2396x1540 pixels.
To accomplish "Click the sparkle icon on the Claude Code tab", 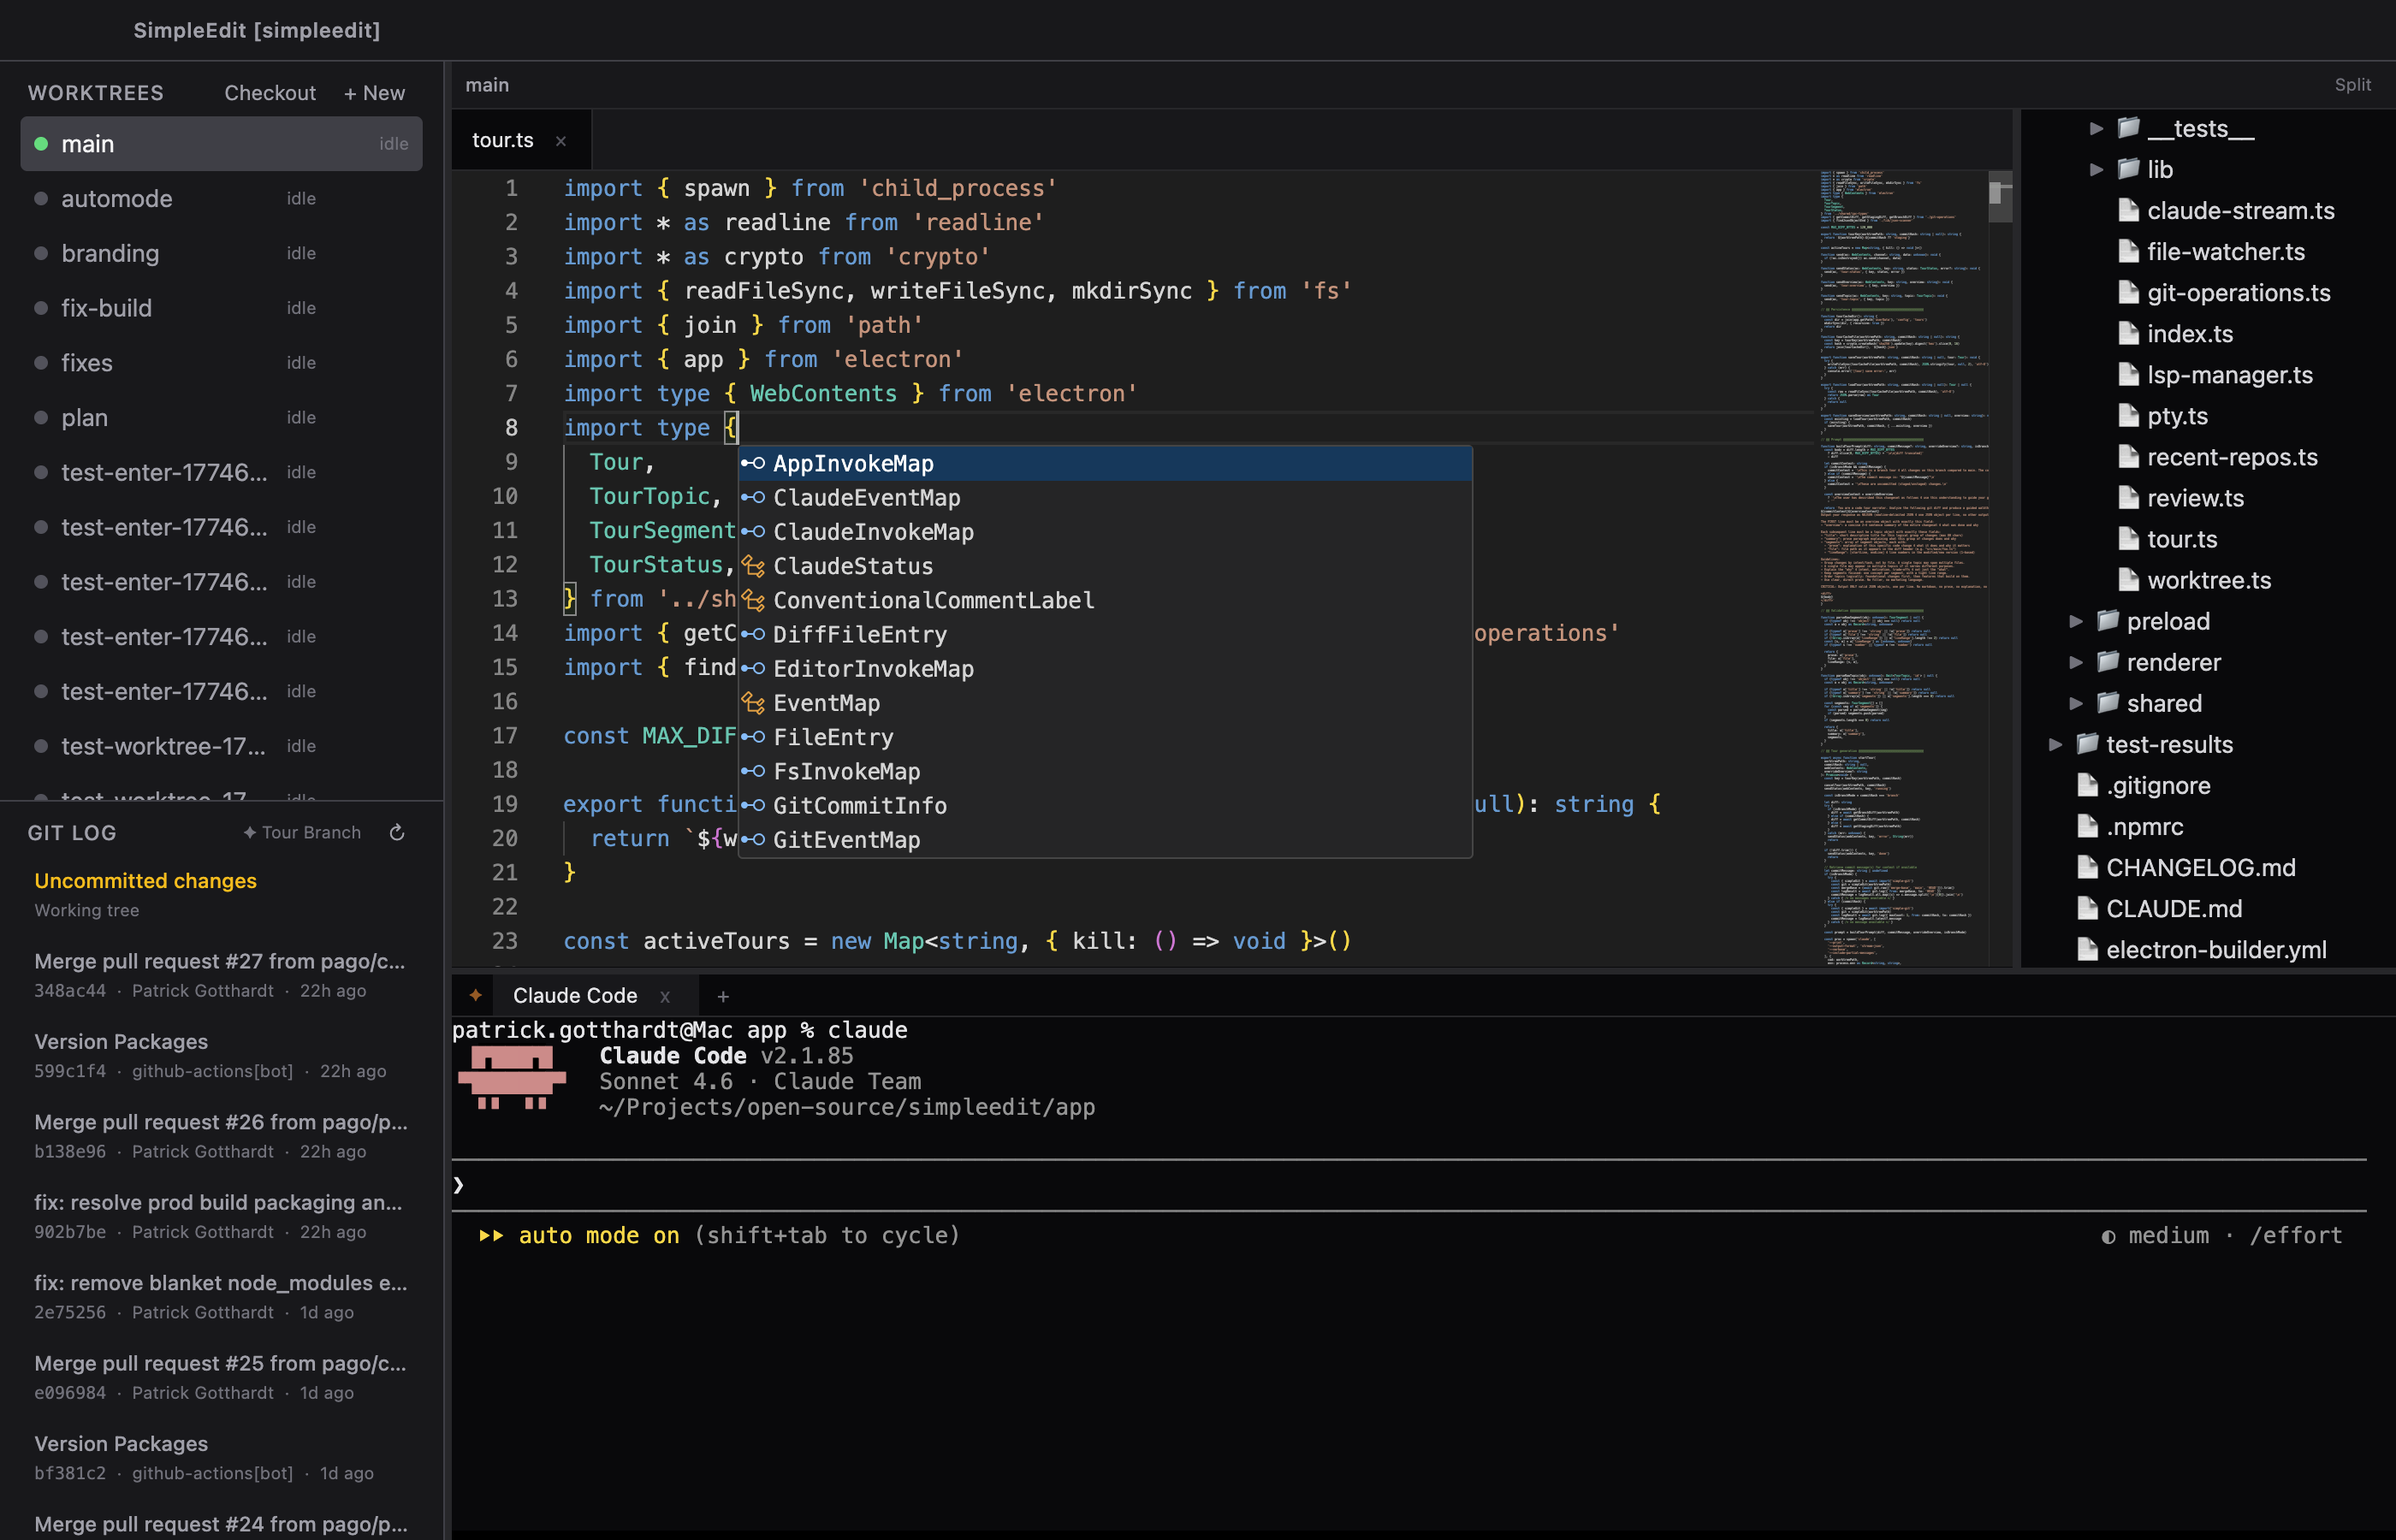I will (476, 994).
